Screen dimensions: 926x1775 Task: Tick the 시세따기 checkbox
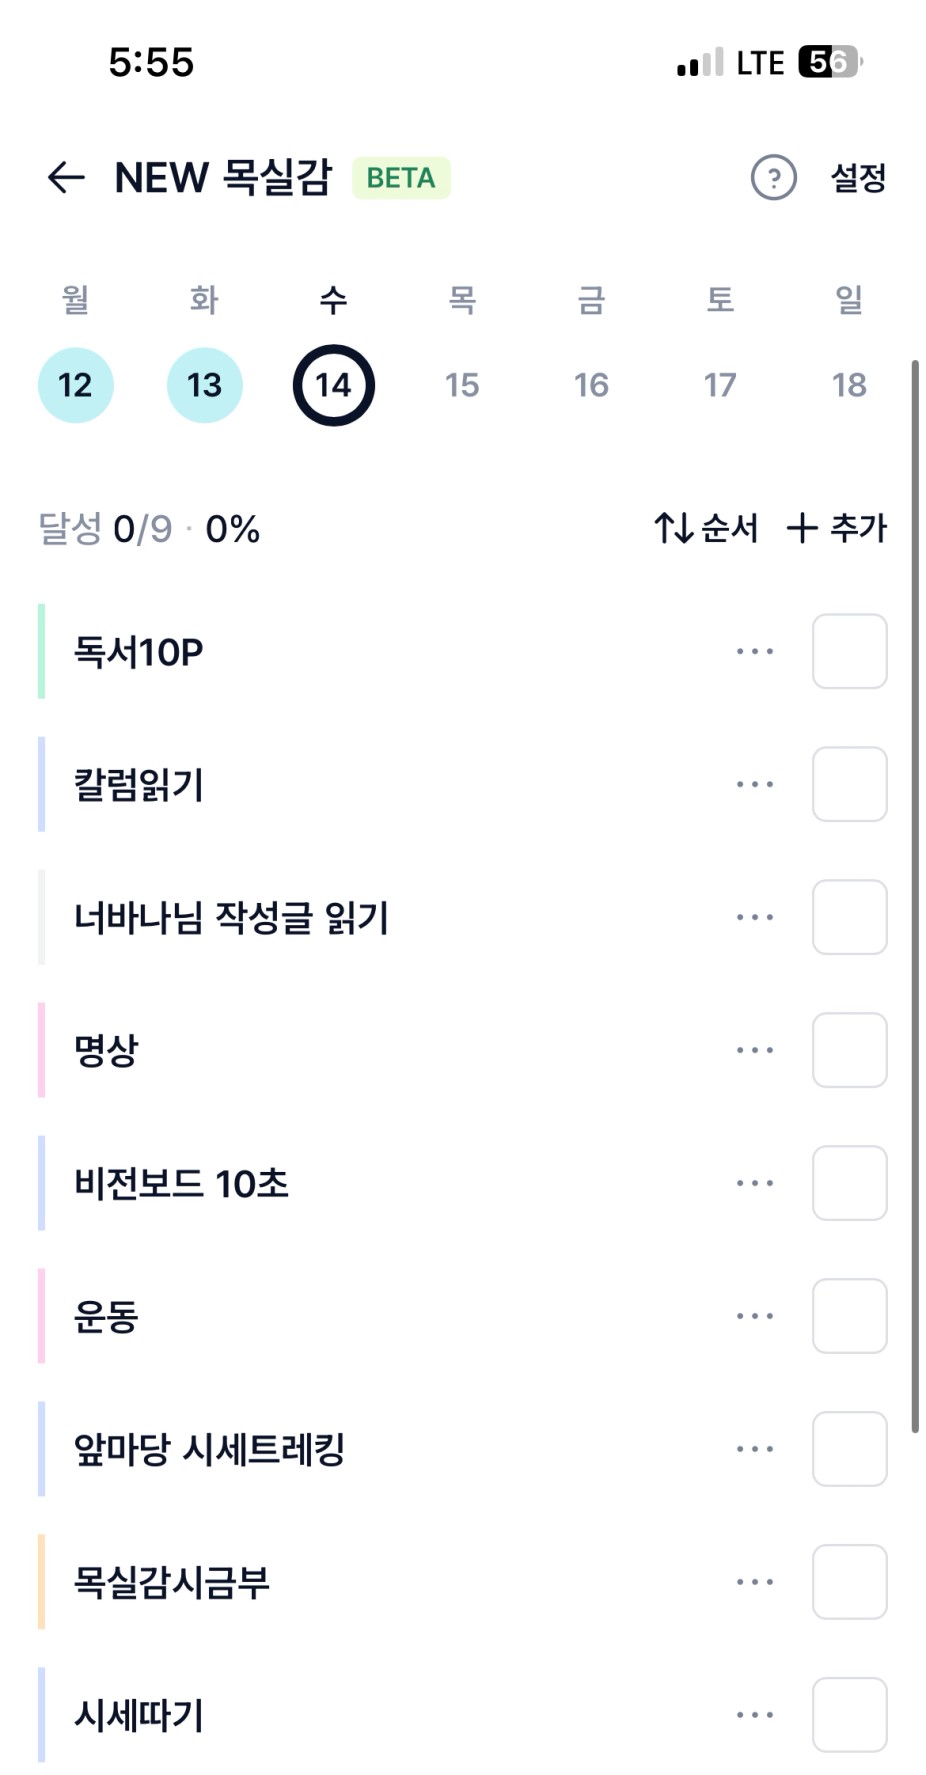[849, 1715]
